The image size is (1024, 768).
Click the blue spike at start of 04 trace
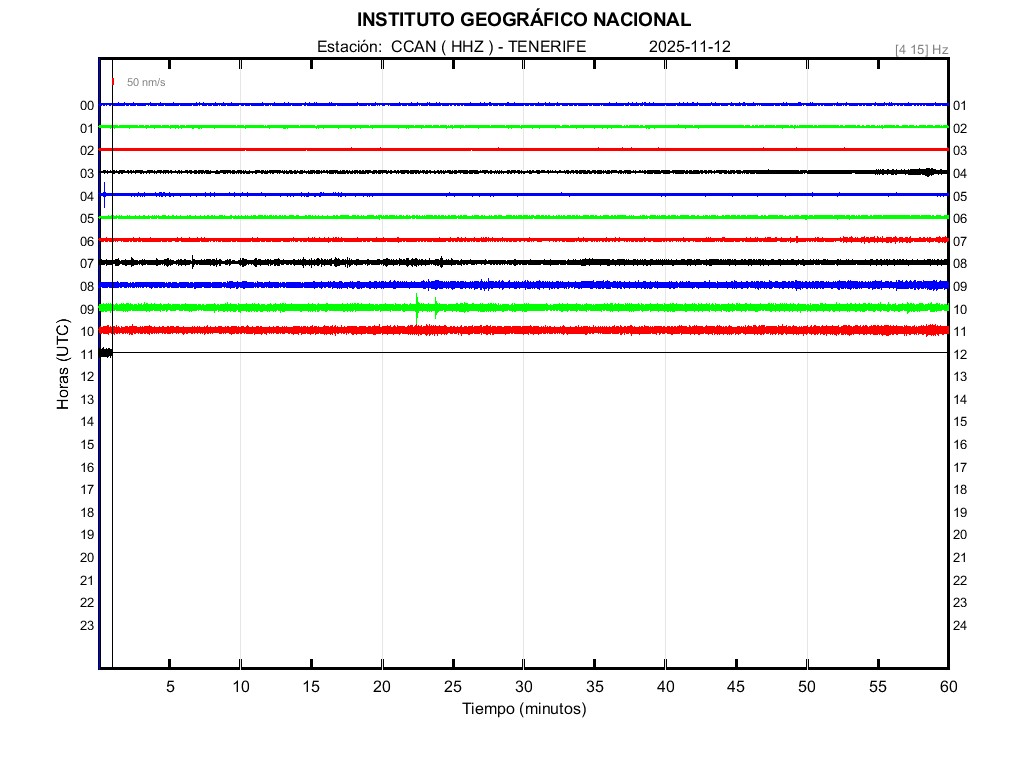click(x=104, y=195)
